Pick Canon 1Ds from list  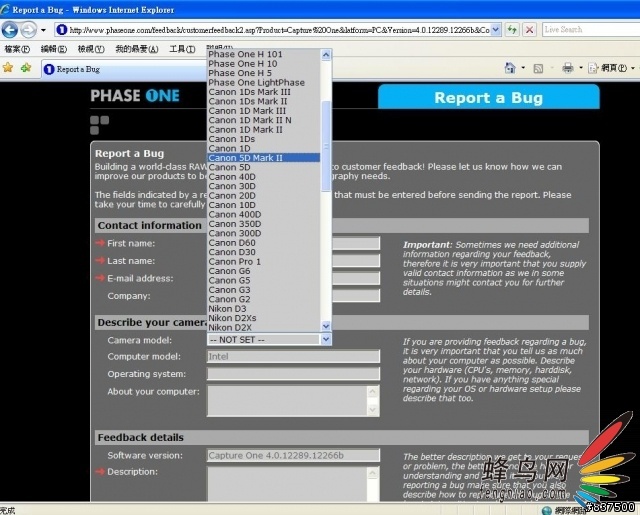(264, 139)
